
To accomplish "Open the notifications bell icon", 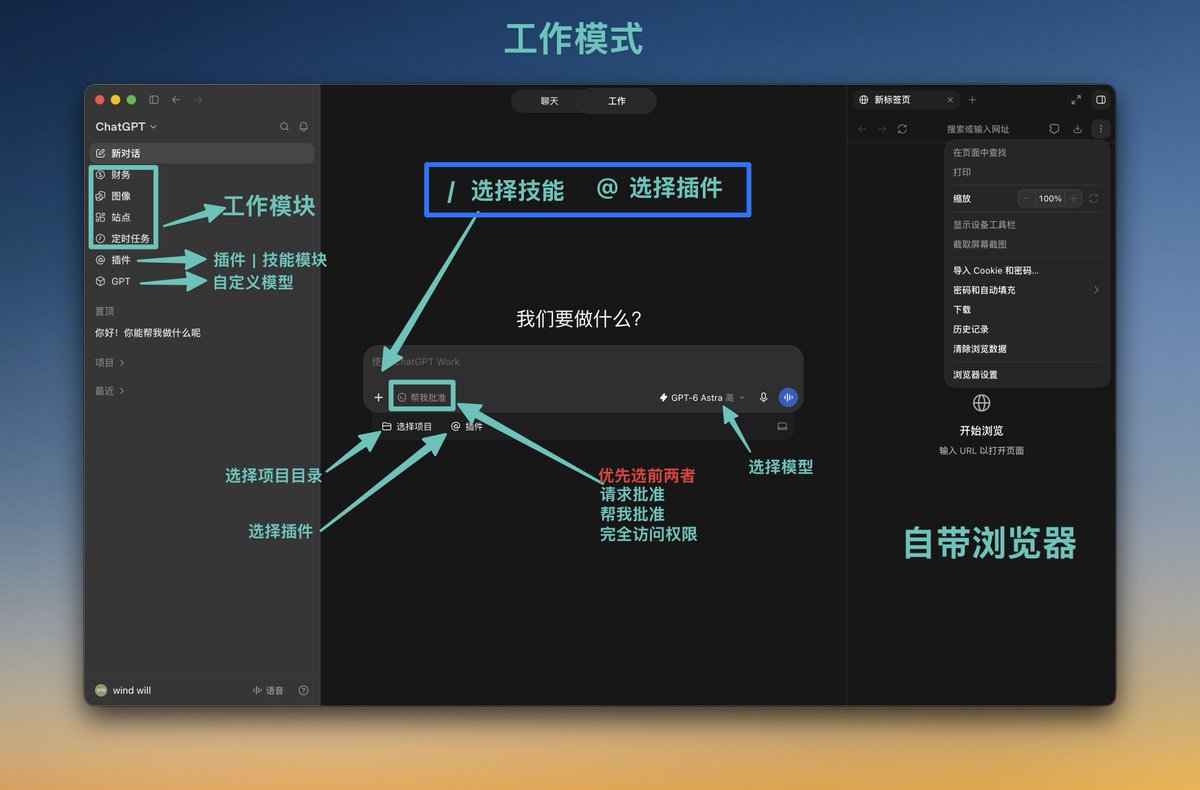I will 304,127.
